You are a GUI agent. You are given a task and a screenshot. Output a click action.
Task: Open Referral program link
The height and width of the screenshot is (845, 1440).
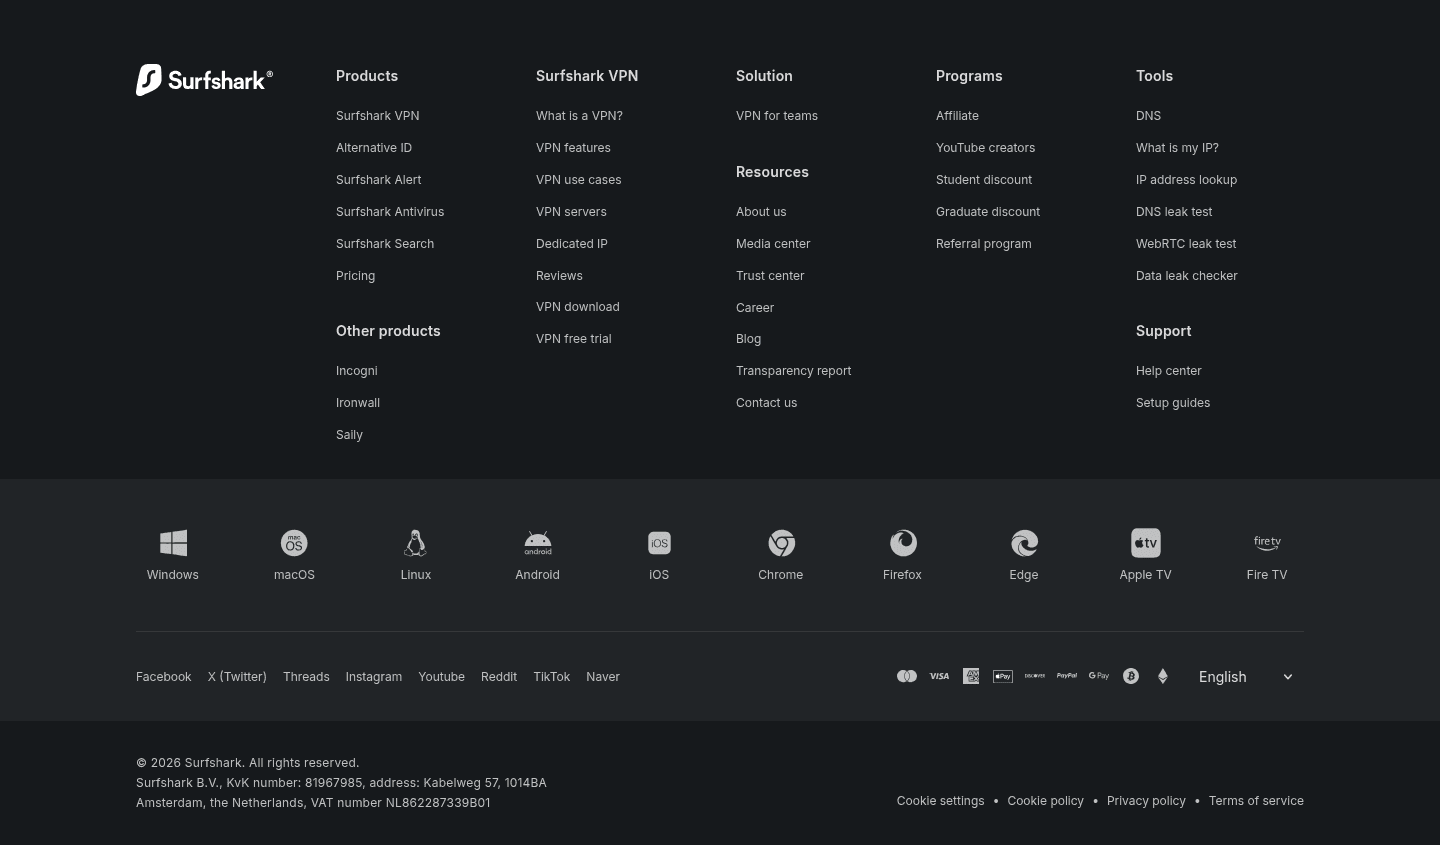tap(983, 244)
